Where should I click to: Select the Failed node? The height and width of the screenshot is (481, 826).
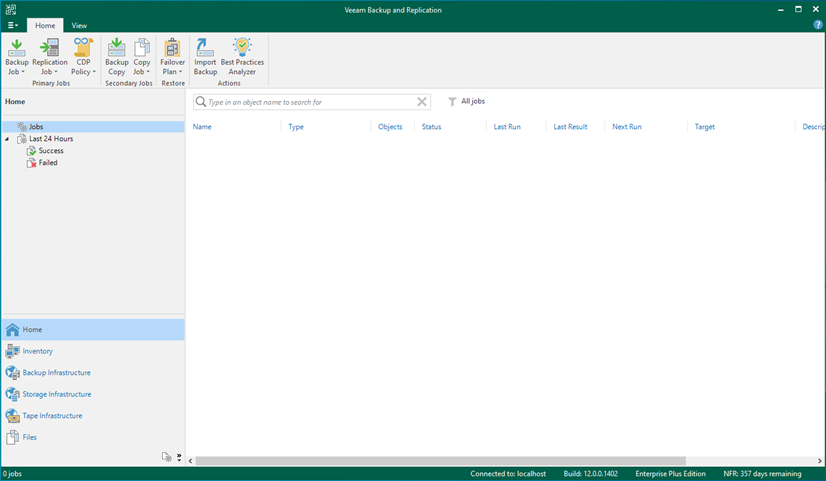coord(47,163)
